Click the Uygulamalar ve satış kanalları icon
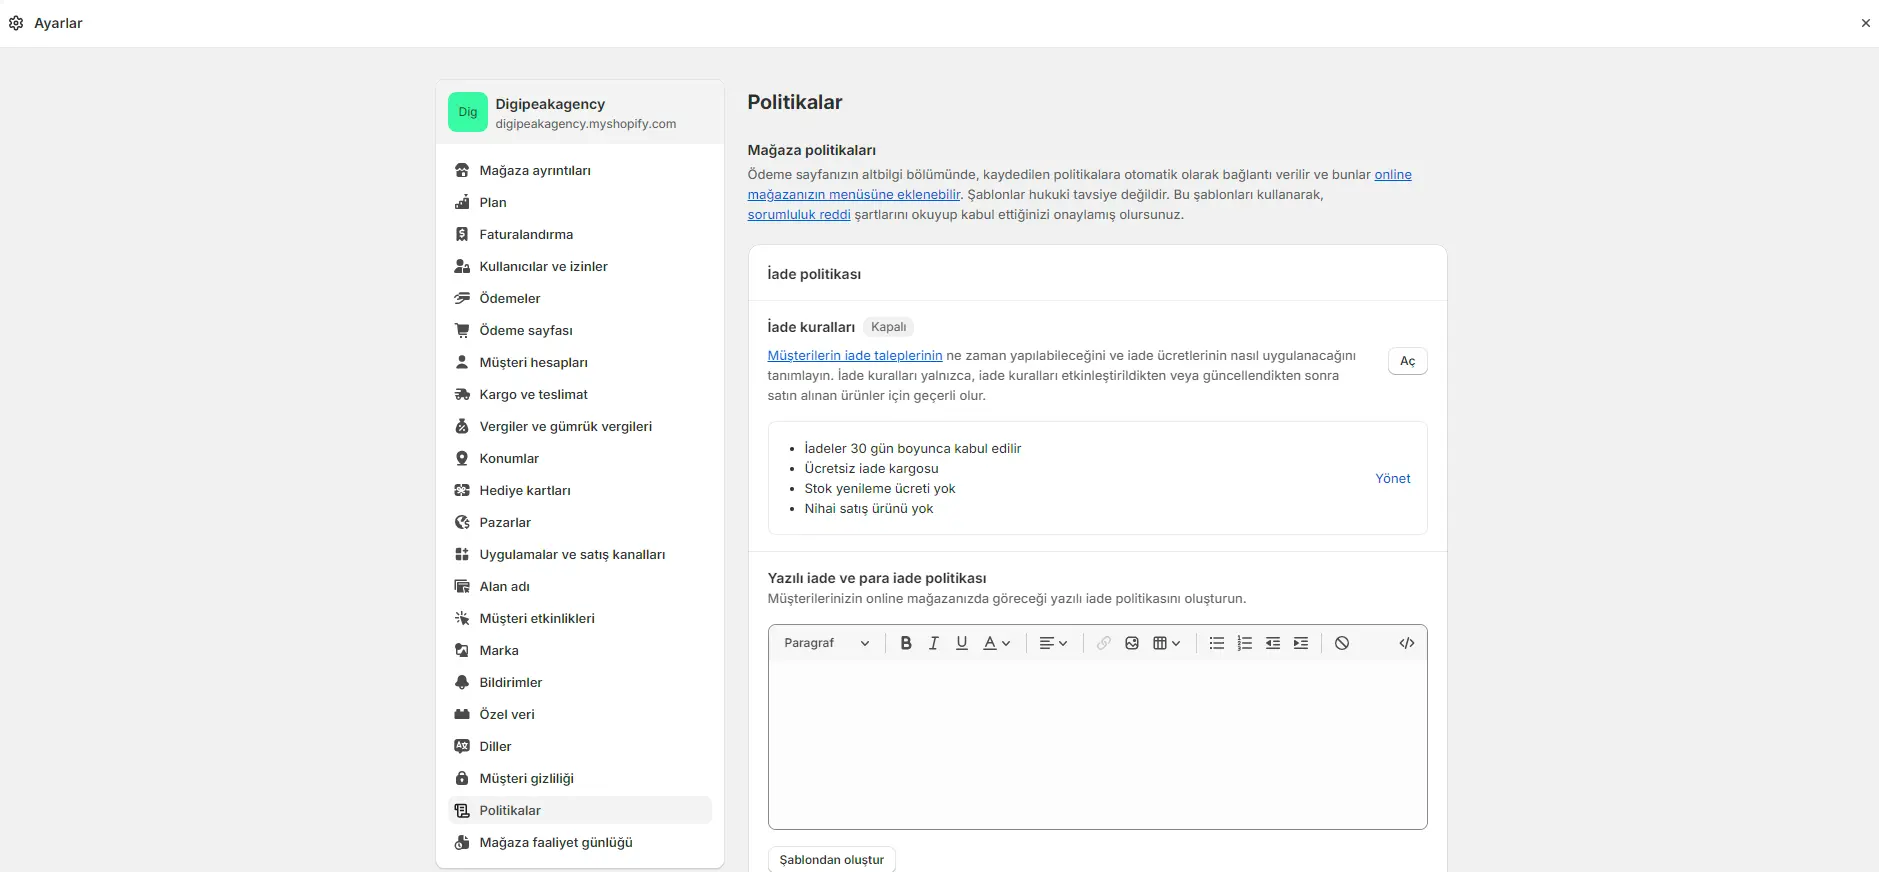 [462, 554]
